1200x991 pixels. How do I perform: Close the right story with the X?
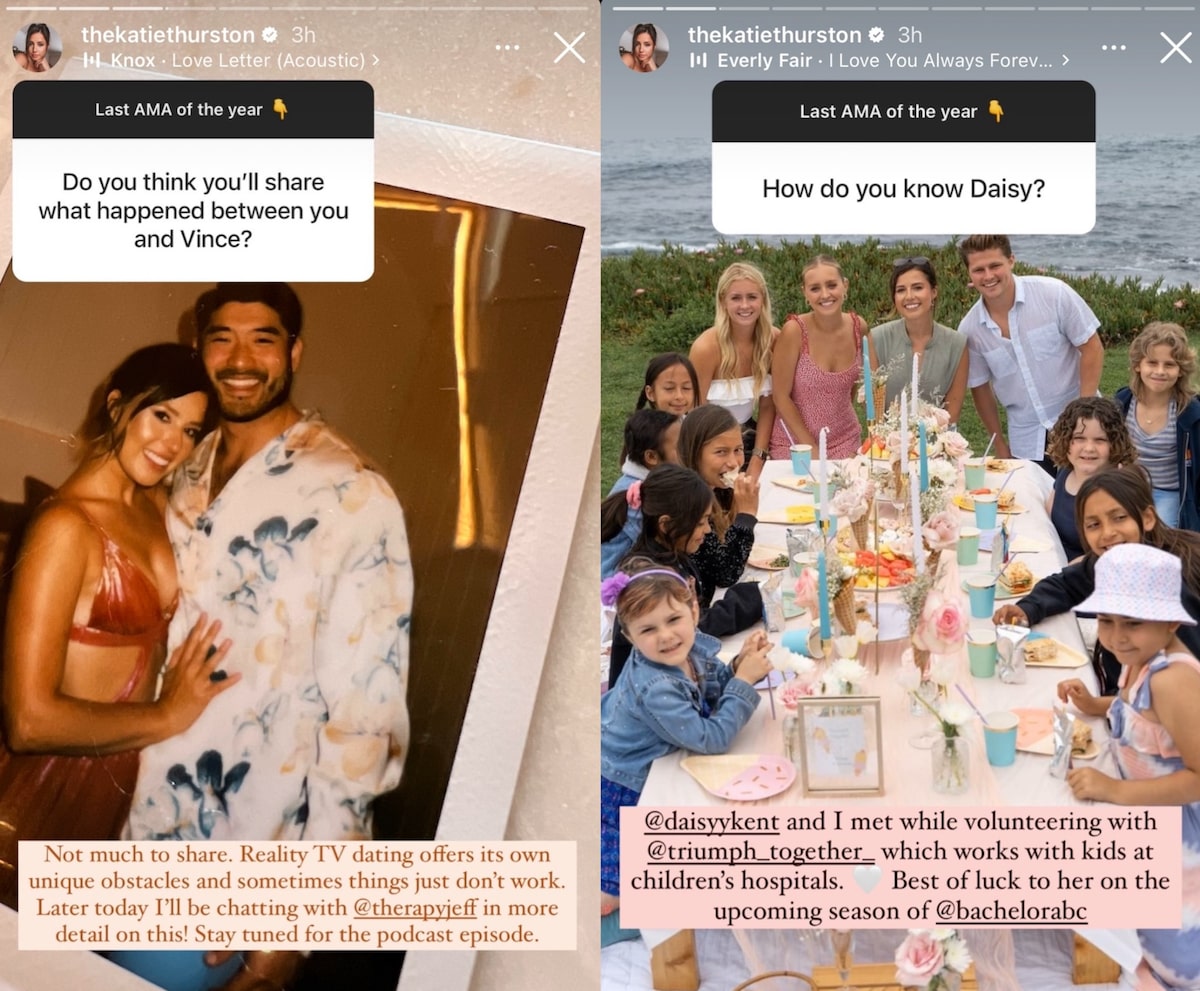1176,47
